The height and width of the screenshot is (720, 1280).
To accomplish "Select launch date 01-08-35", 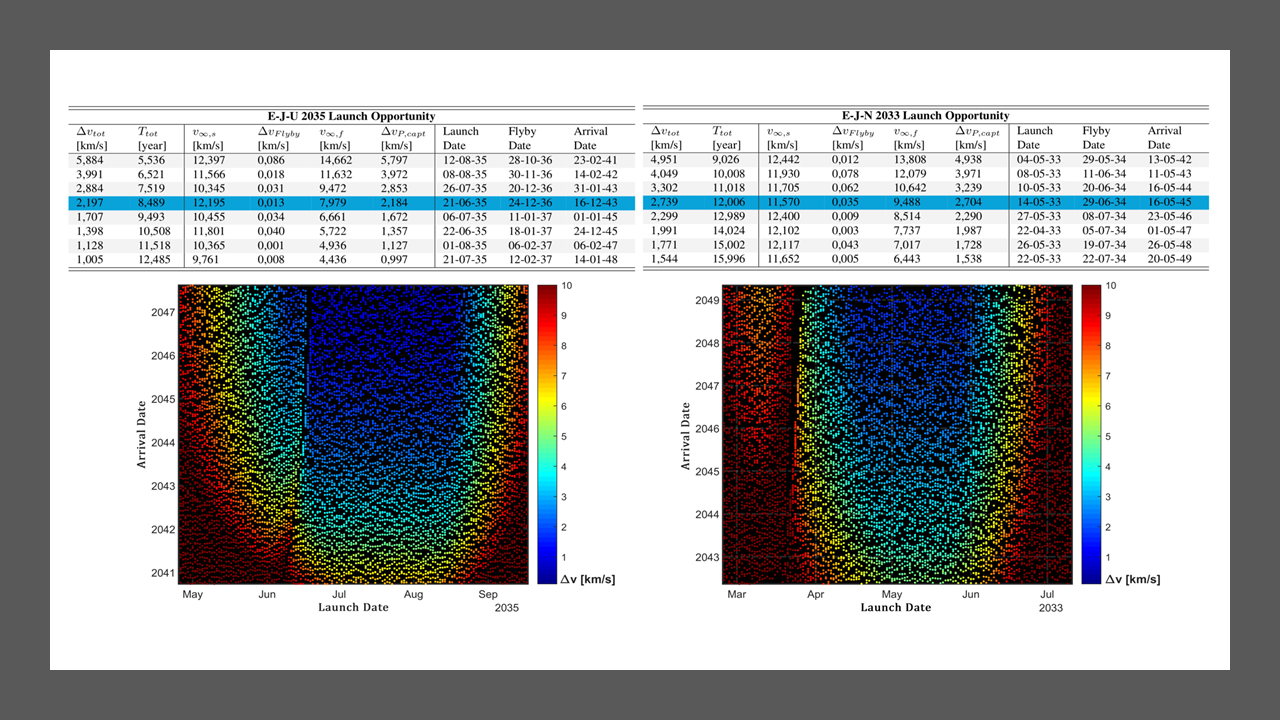I will [x=465, y=246].
